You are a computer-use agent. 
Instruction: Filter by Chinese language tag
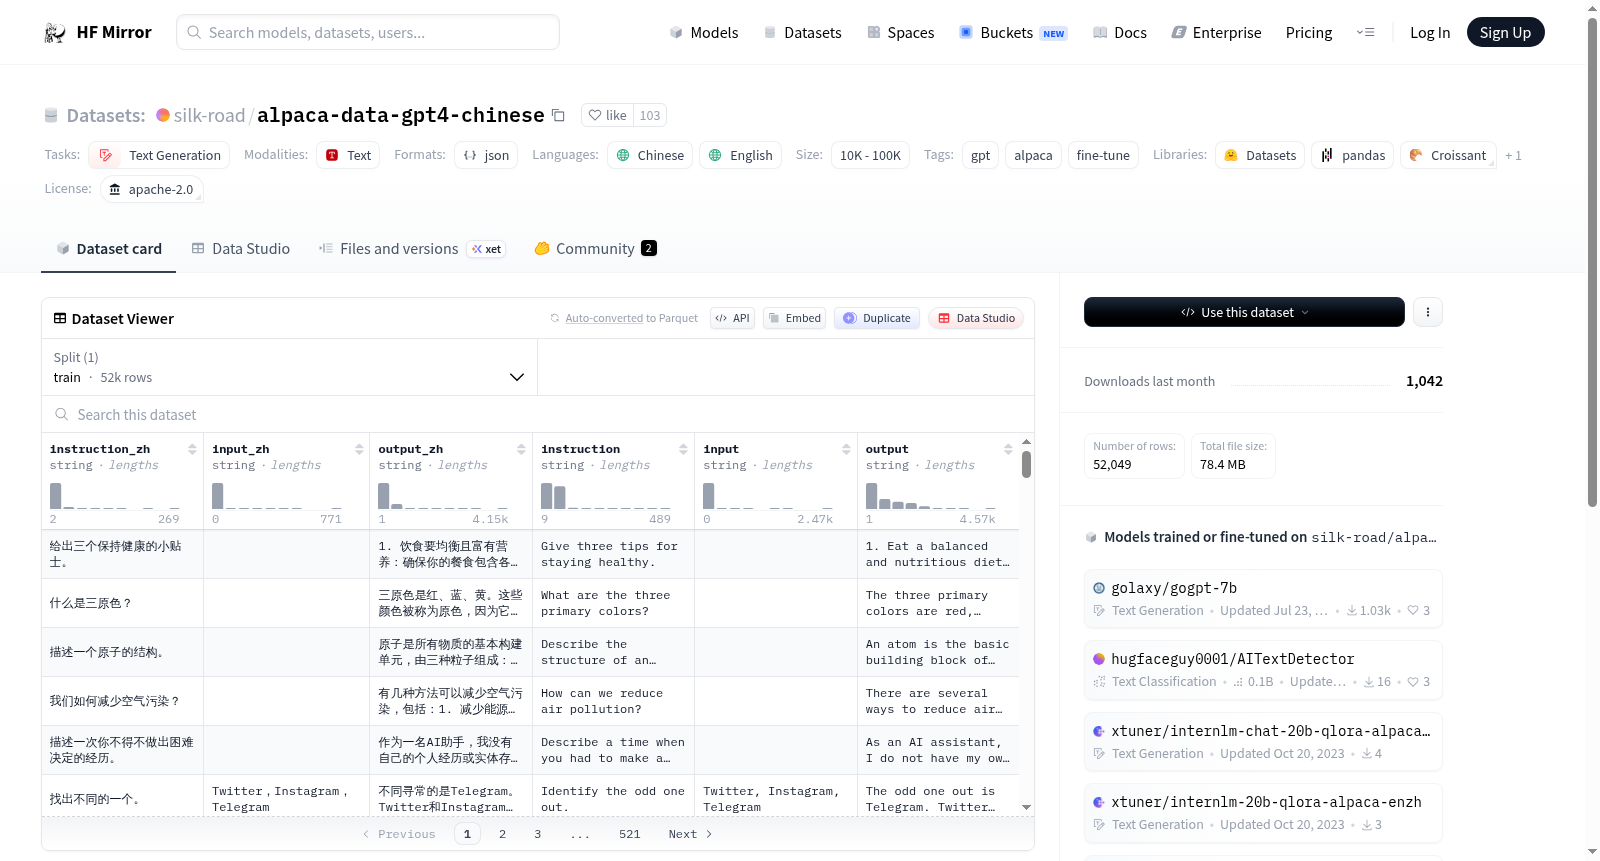pyautogui.click(x=650, y=155)
